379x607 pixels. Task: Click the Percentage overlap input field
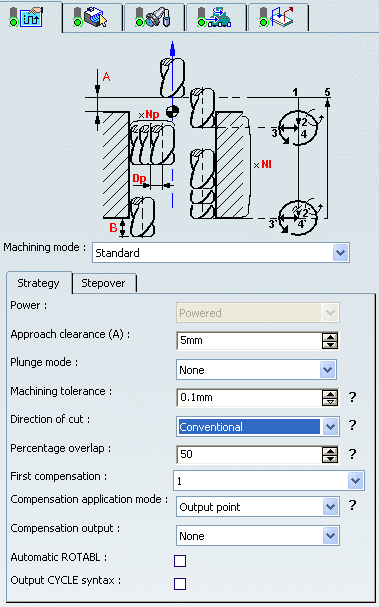click(250, 454)
